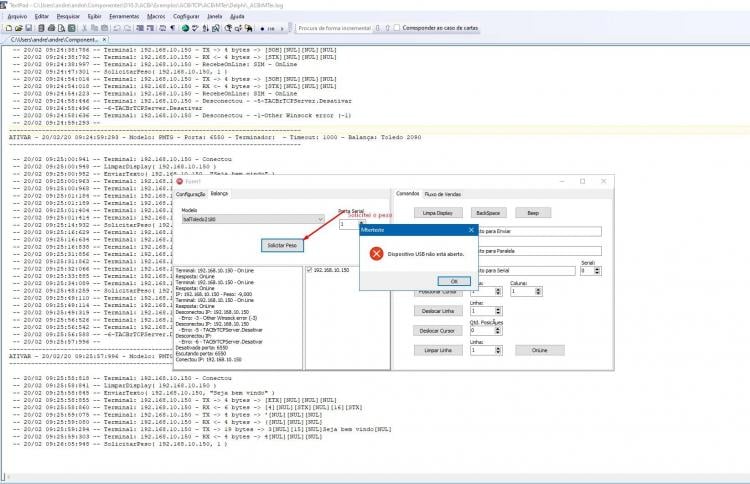Open the Ajuda menu

(237, 16)
